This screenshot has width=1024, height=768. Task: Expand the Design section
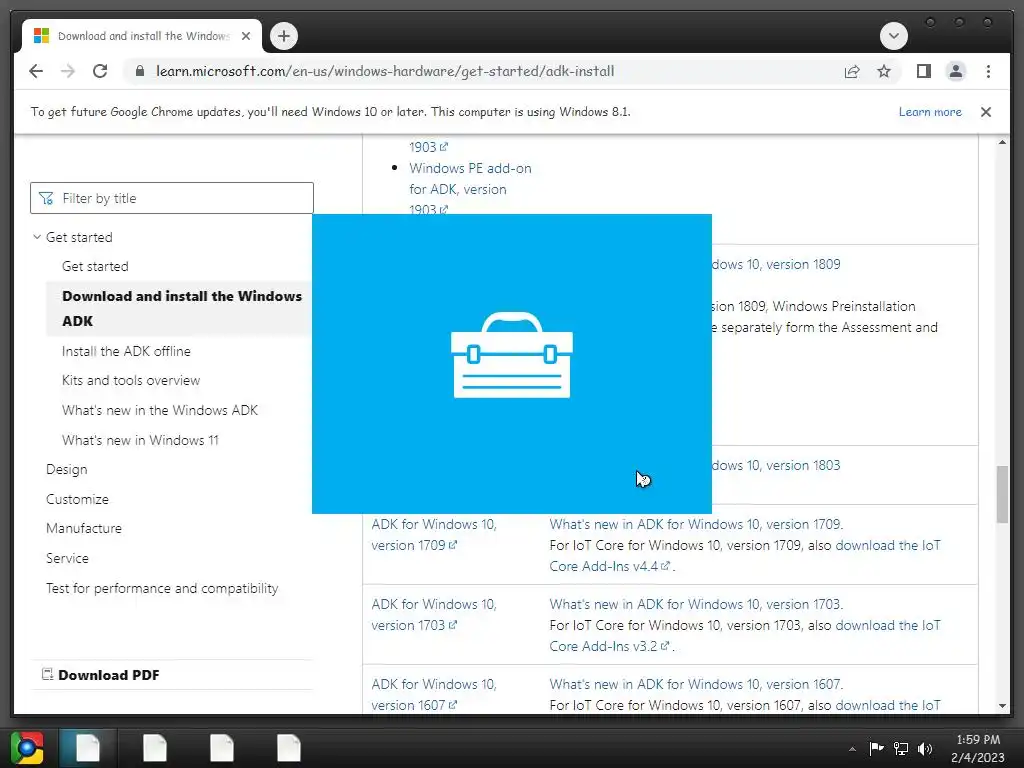click(67, 470)
